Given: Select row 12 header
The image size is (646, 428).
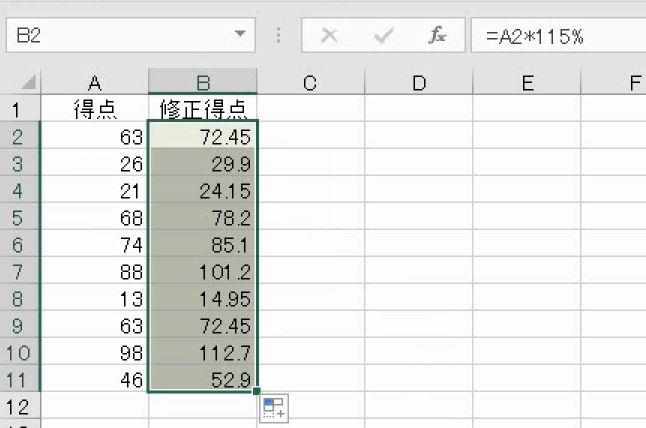Looking at the screenshot, I should click(20, 405).
